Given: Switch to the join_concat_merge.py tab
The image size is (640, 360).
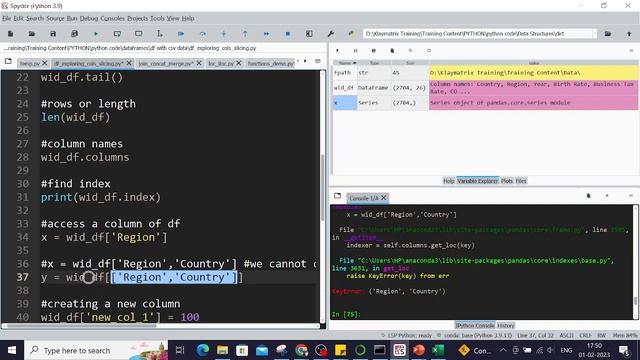Looking at the screenshot, I should 166,64.
